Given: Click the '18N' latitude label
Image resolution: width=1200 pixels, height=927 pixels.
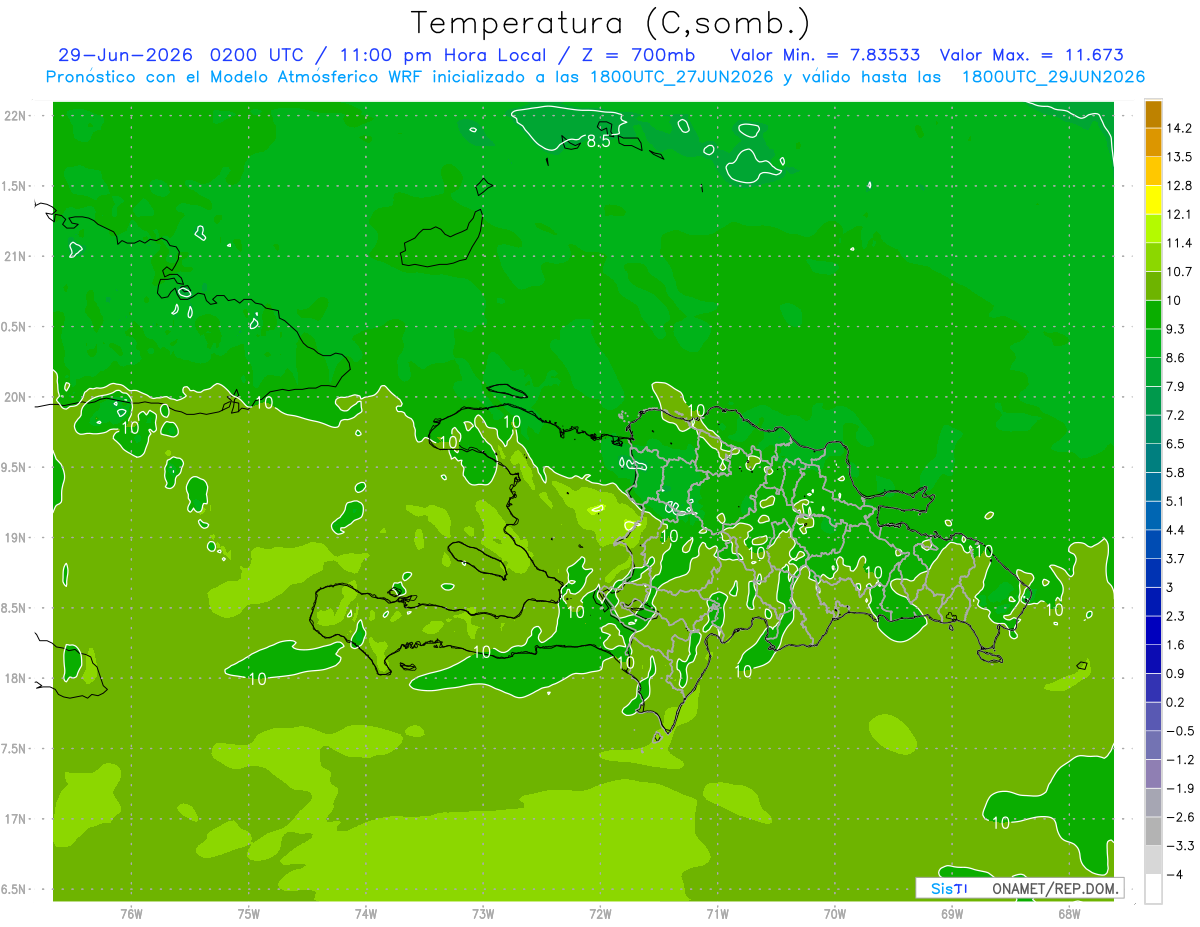Looking at the screenshot, I should coord(16,678).
